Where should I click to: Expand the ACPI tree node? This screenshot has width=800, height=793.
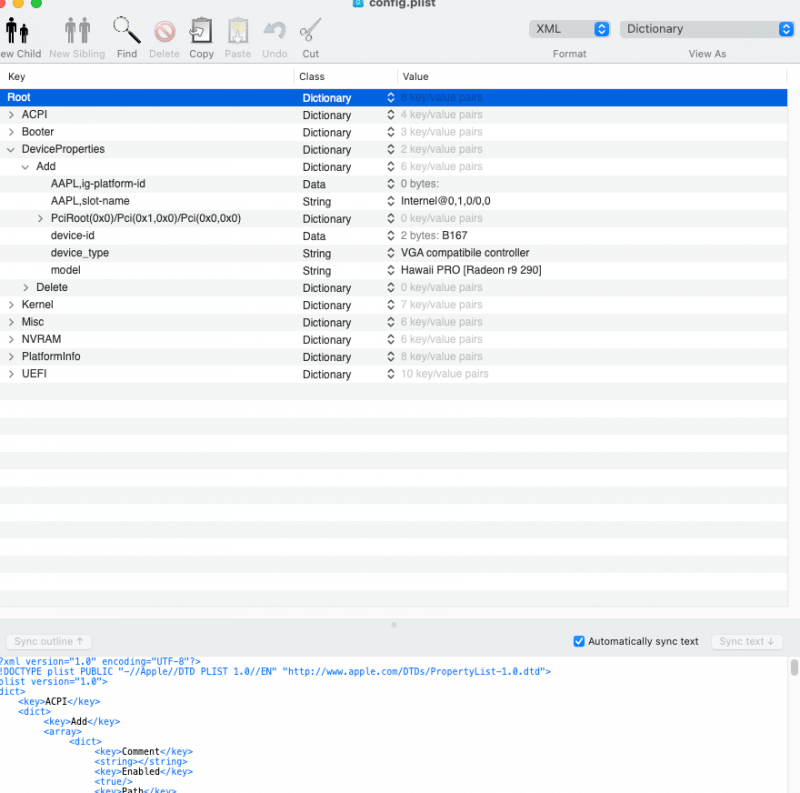(x=11, y=115)
